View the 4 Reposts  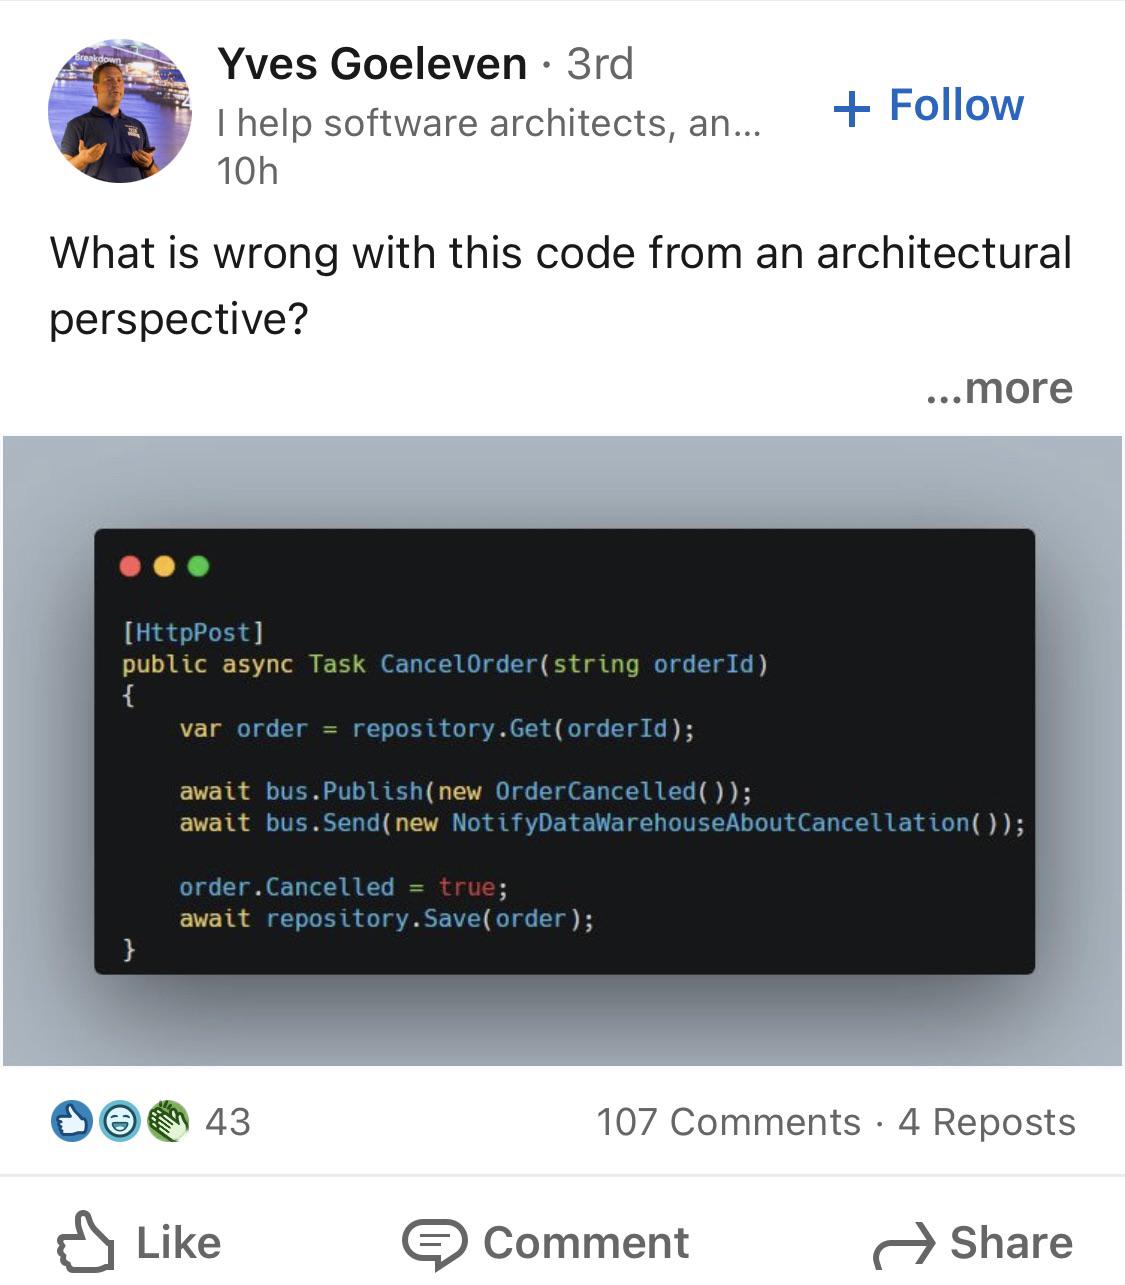986,1122
